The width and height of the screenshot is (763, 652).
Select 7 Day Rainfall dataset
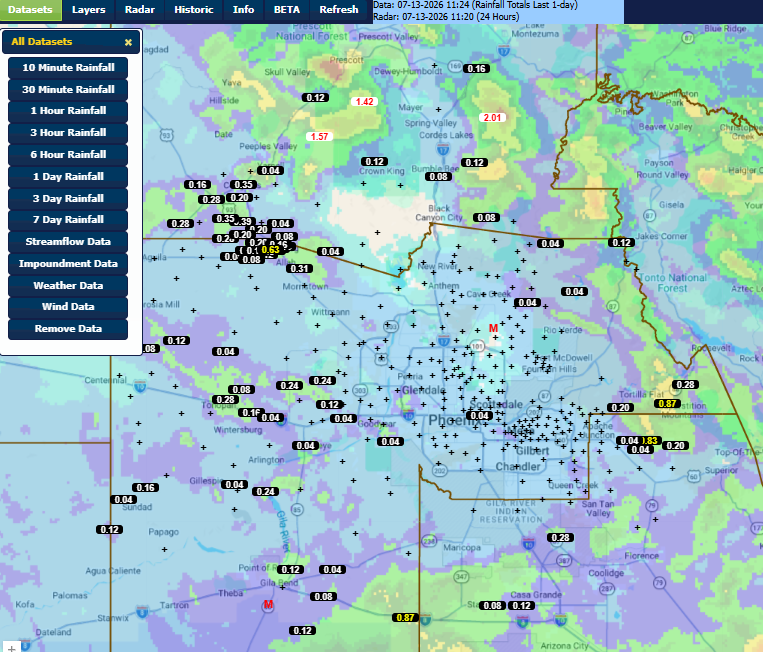click(68, 220)
